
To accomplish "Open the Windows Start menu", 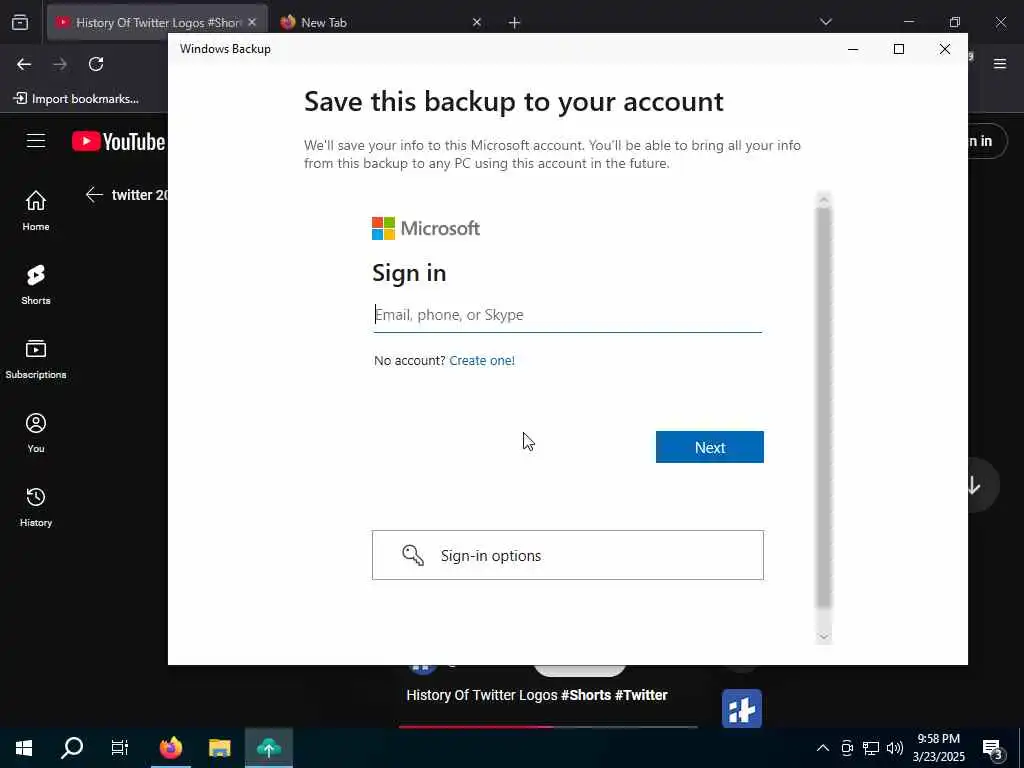I will tap(24, 748).
